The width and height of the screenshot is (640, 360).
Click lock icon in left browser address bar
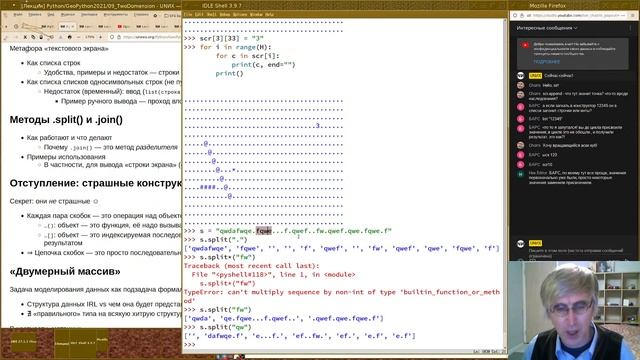tap(119, 37)
